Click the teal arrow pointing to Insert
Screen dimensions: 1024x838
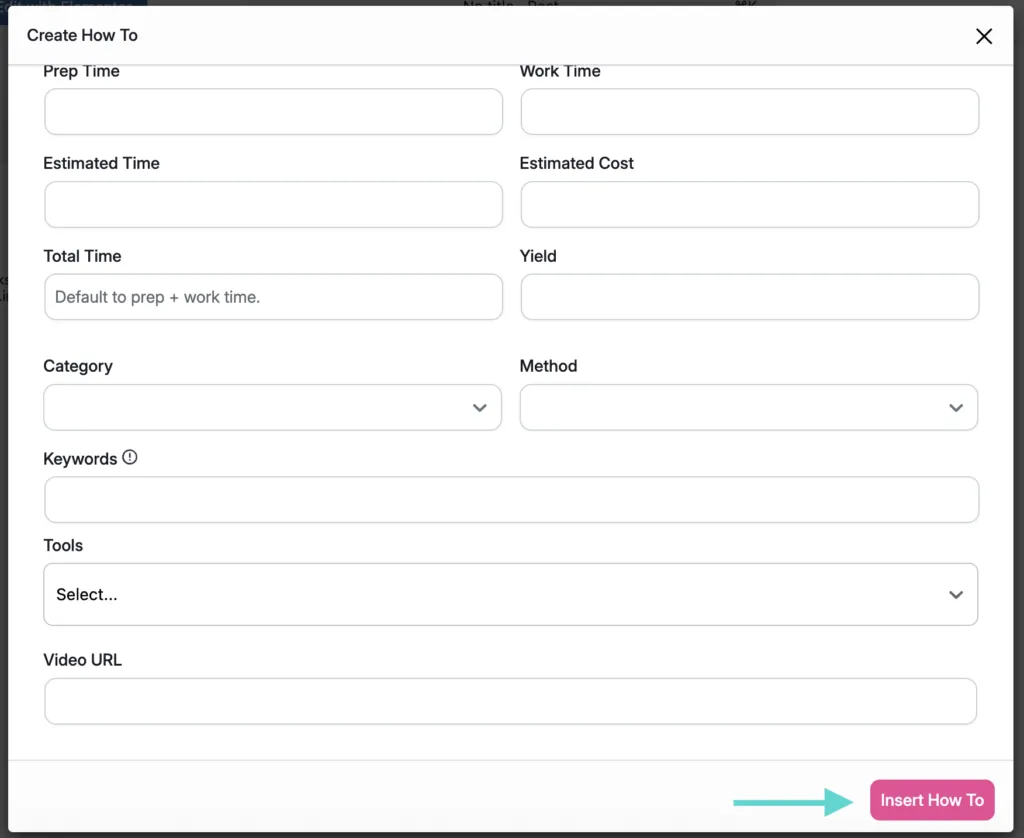coord(793,802)
